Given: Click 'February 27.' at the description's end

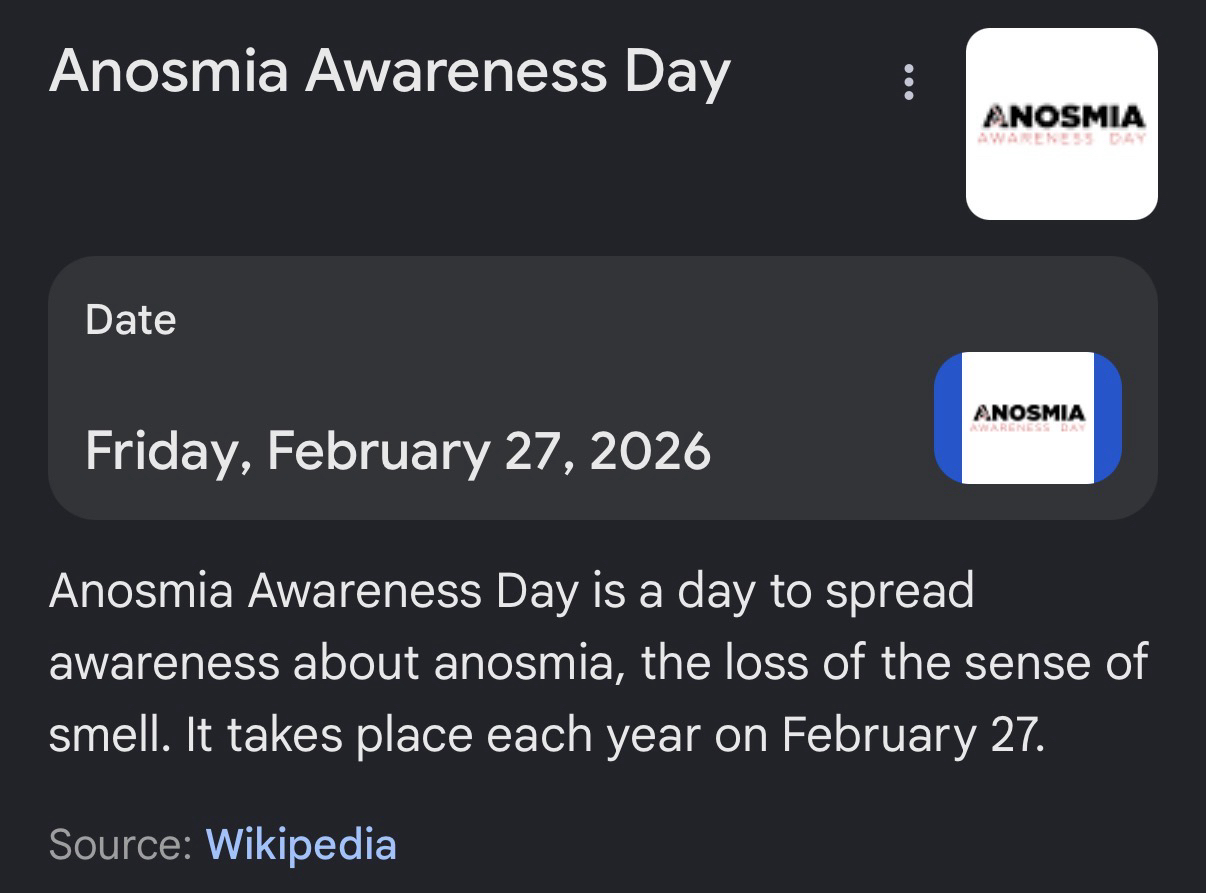Looking at the screenshot, I should click(x=913, y=736).
